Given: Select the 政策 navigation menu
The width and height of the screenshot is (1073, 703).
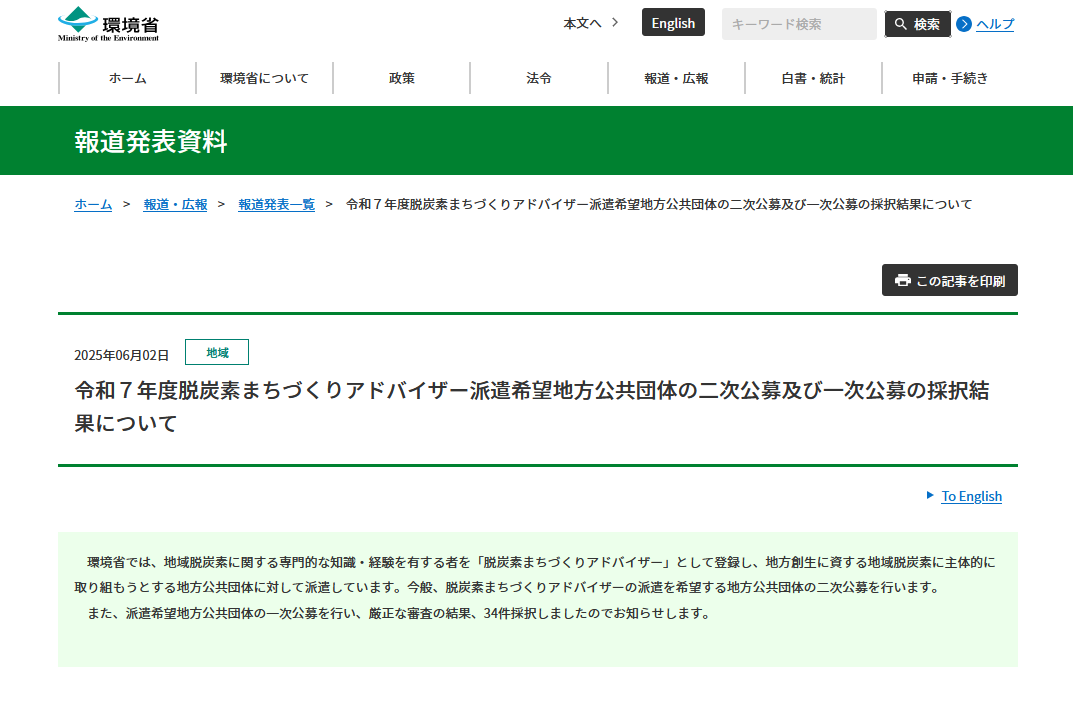Looking at the screenshot, I should [401, 77].
